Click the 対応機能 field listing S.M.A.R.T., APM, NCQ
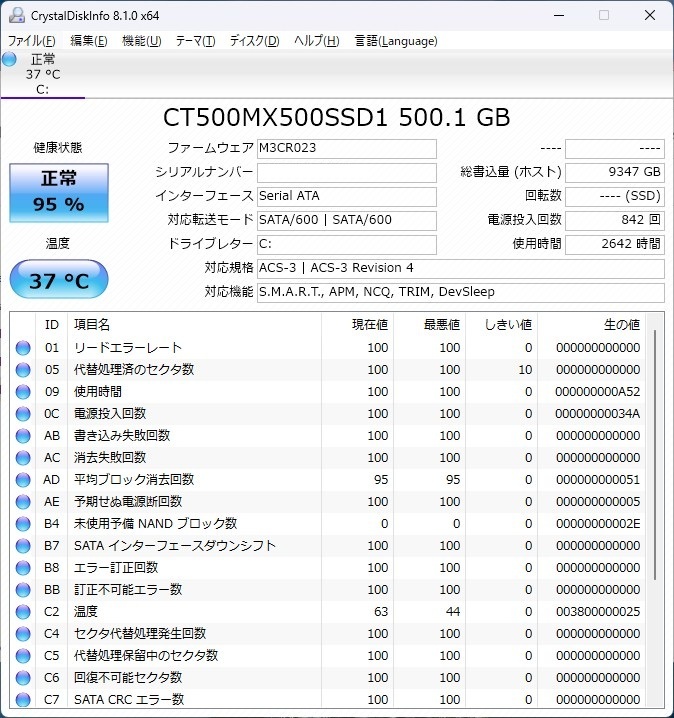Image resolution: width=674 pixels, height=718 pixels. tap(461, 292)
